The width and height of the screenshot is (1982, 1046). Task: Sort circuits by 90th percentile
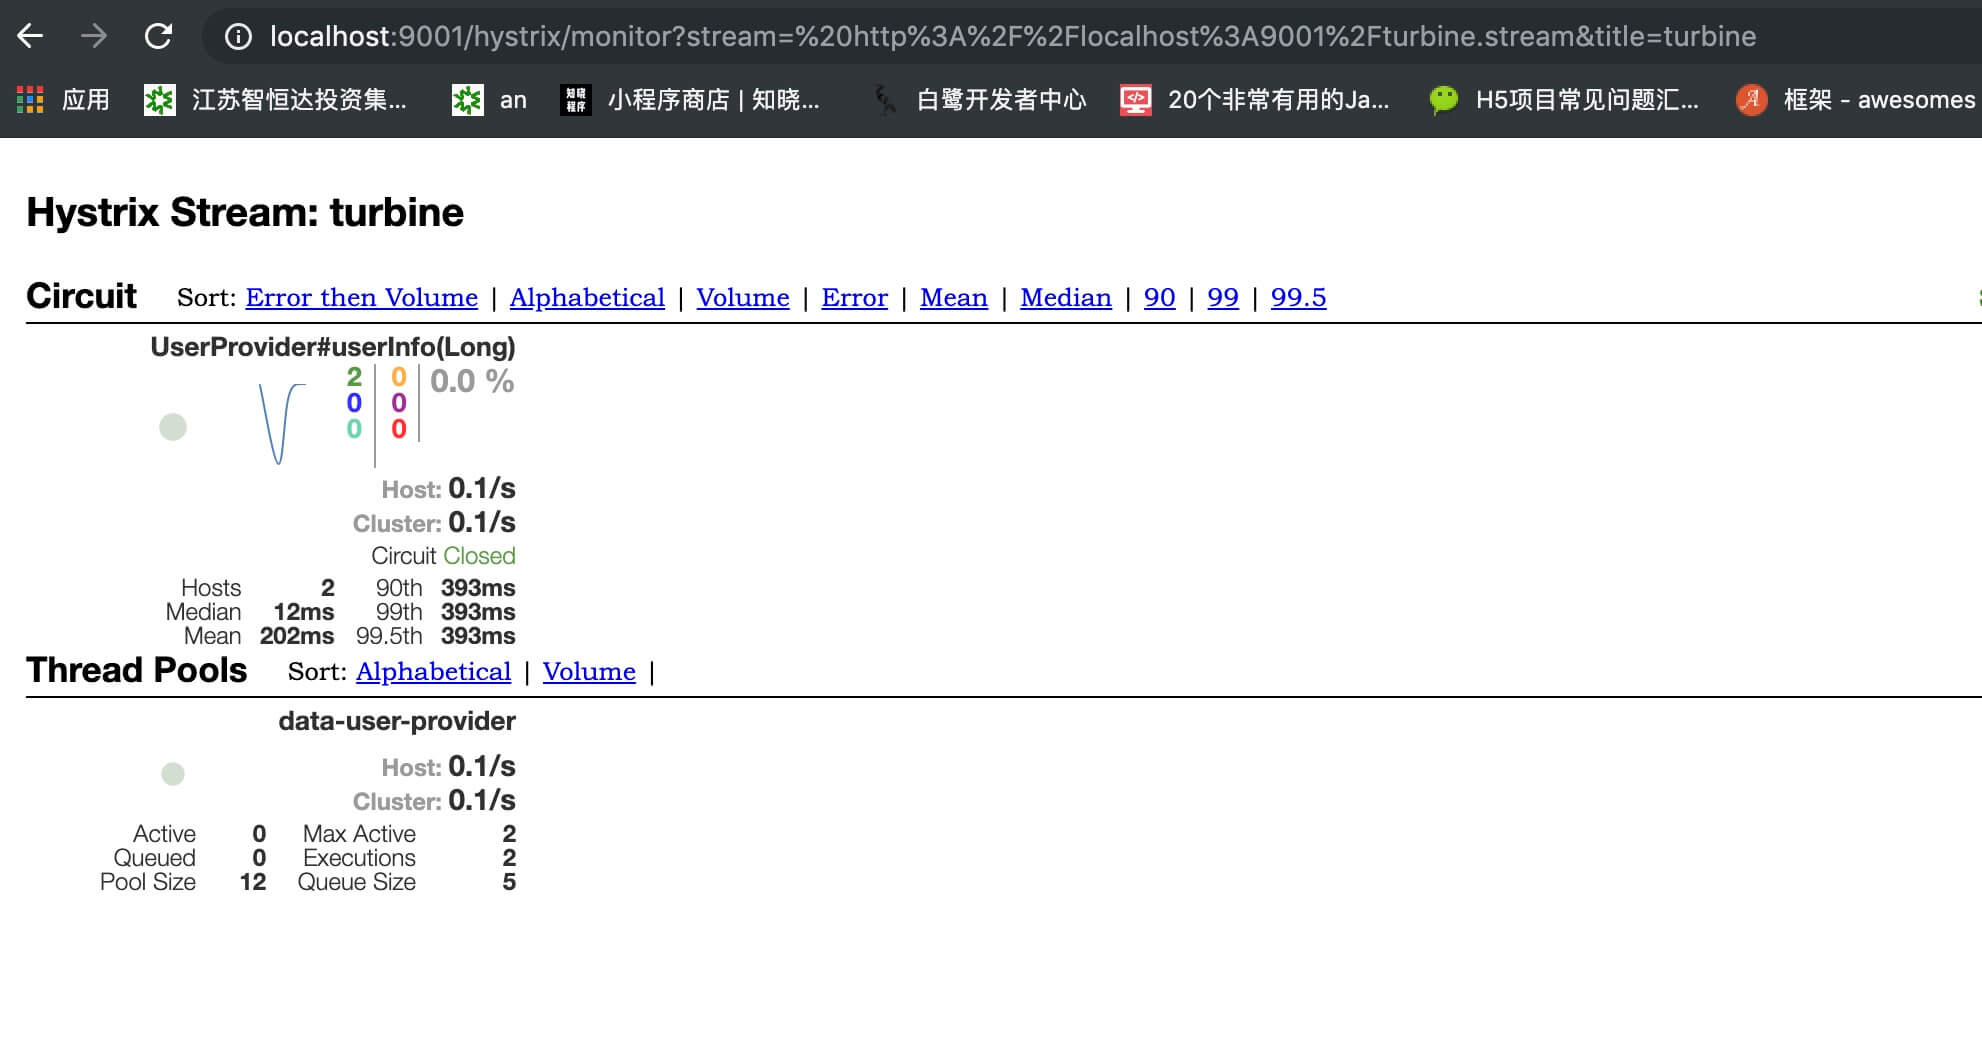(1160, 297)
